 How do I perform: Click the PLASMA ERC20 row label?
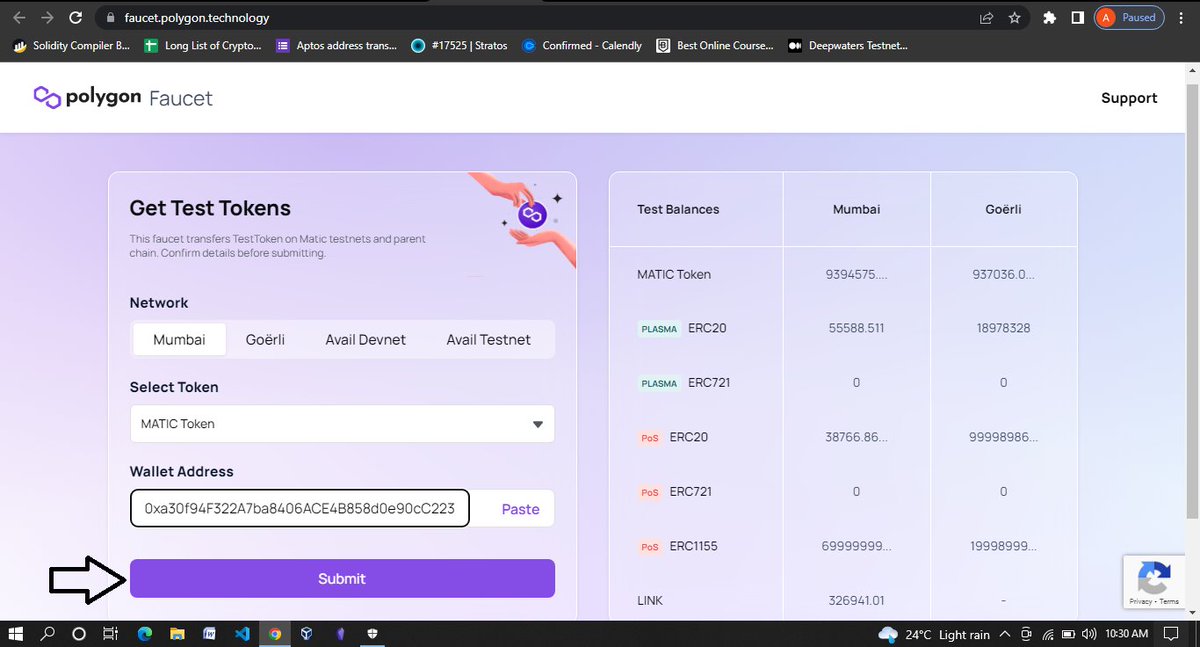682,328
